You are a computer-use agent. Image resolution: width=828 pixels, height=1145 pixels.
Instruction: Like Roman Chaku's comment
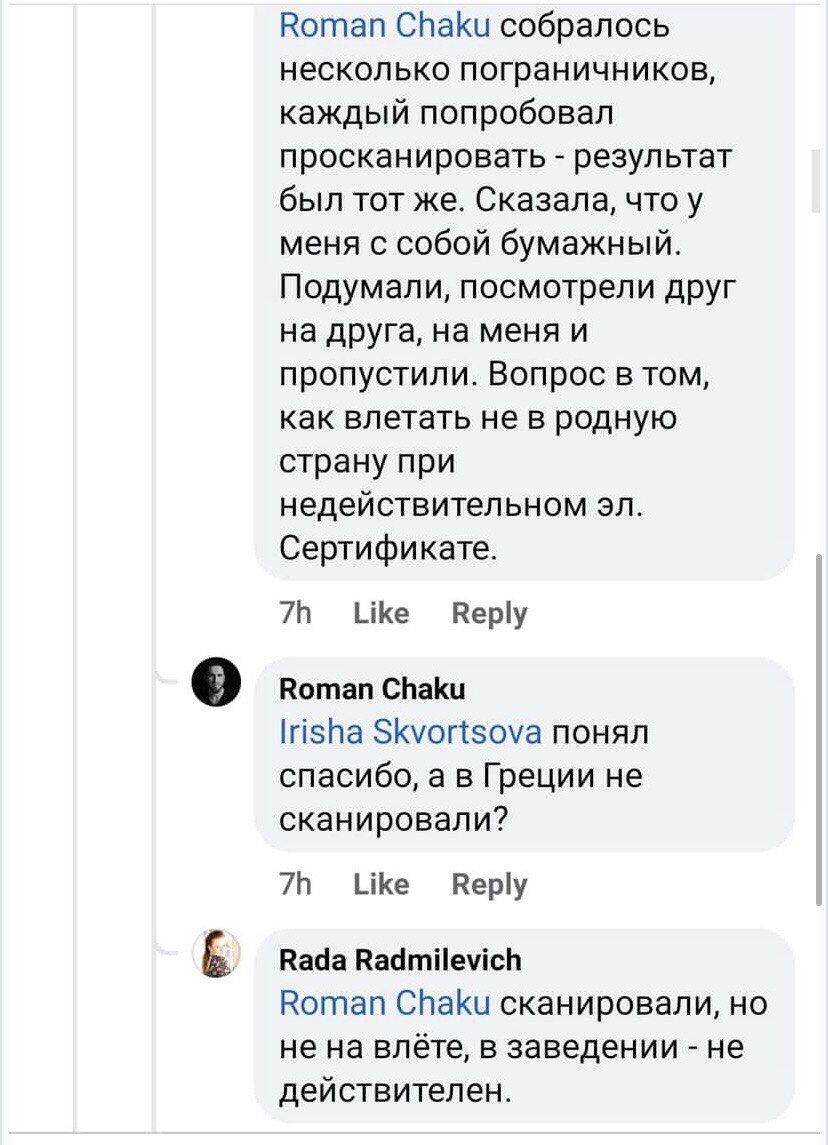(x=380, y=883)
